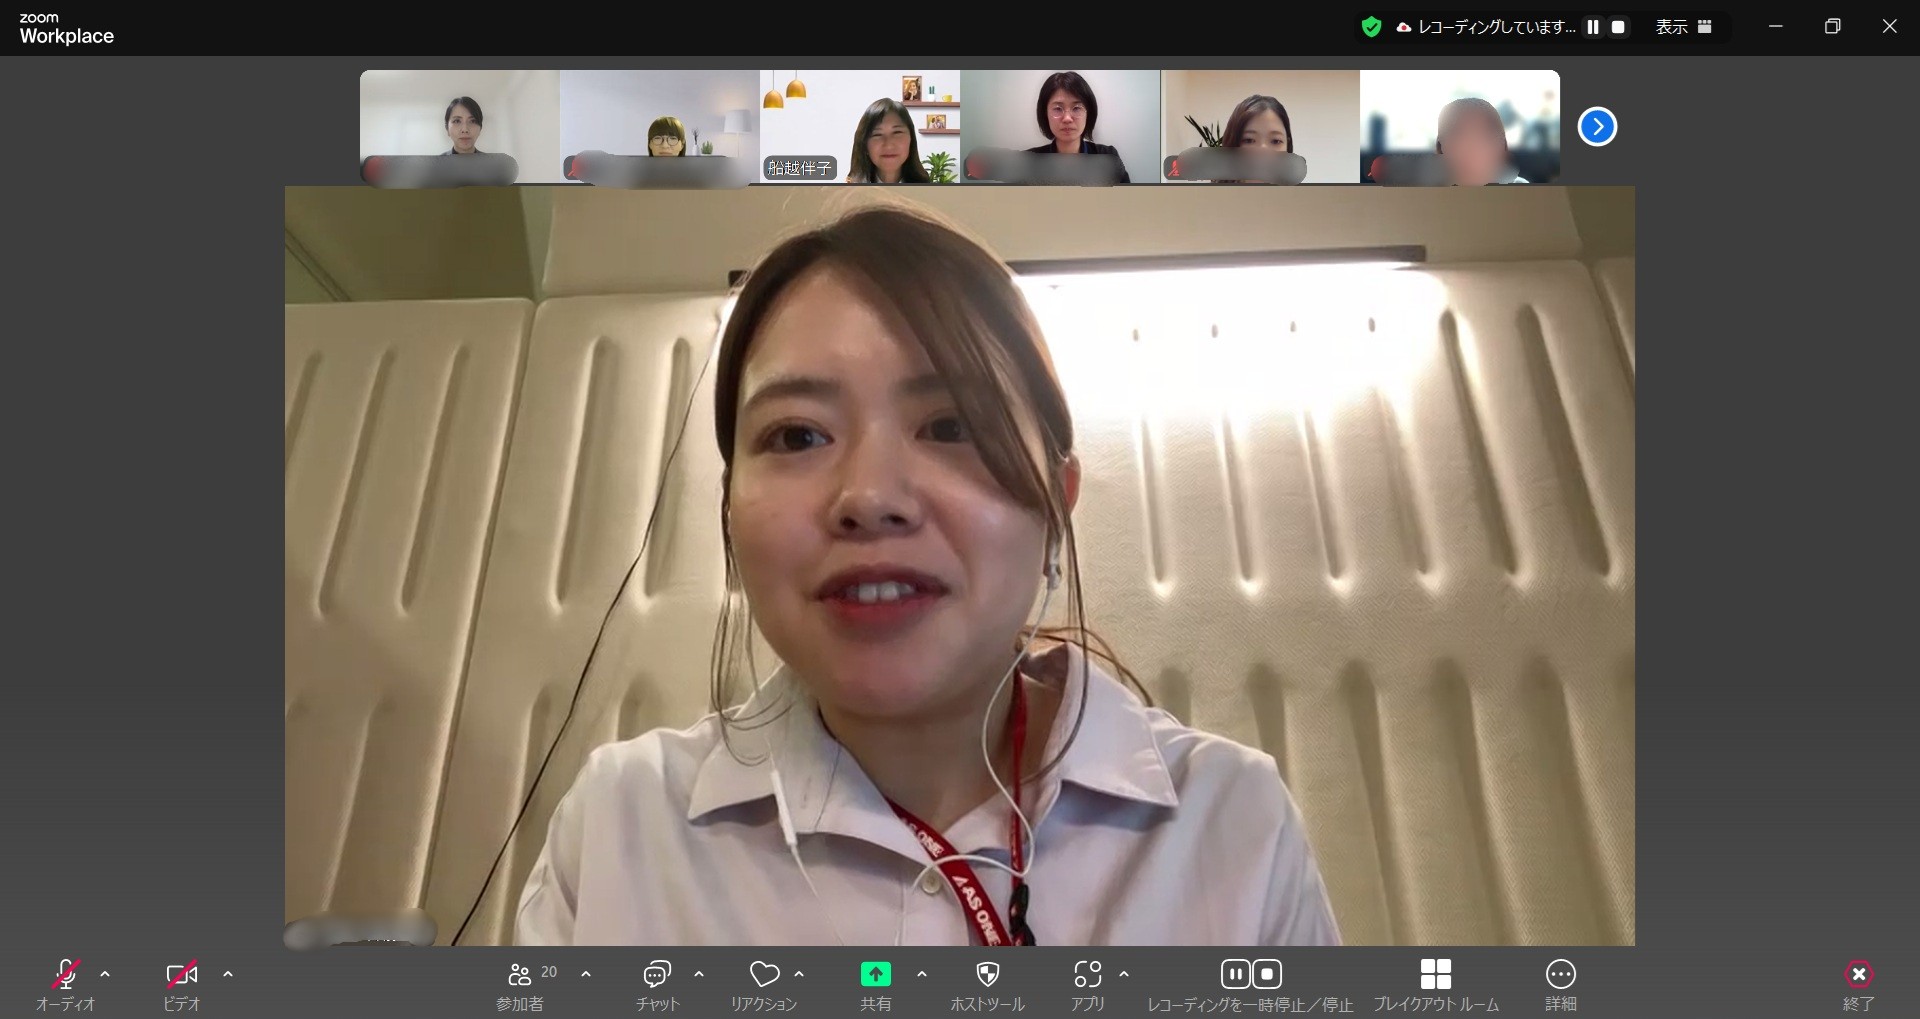Click the red 終了 end meeting button

pos(1858,975)
